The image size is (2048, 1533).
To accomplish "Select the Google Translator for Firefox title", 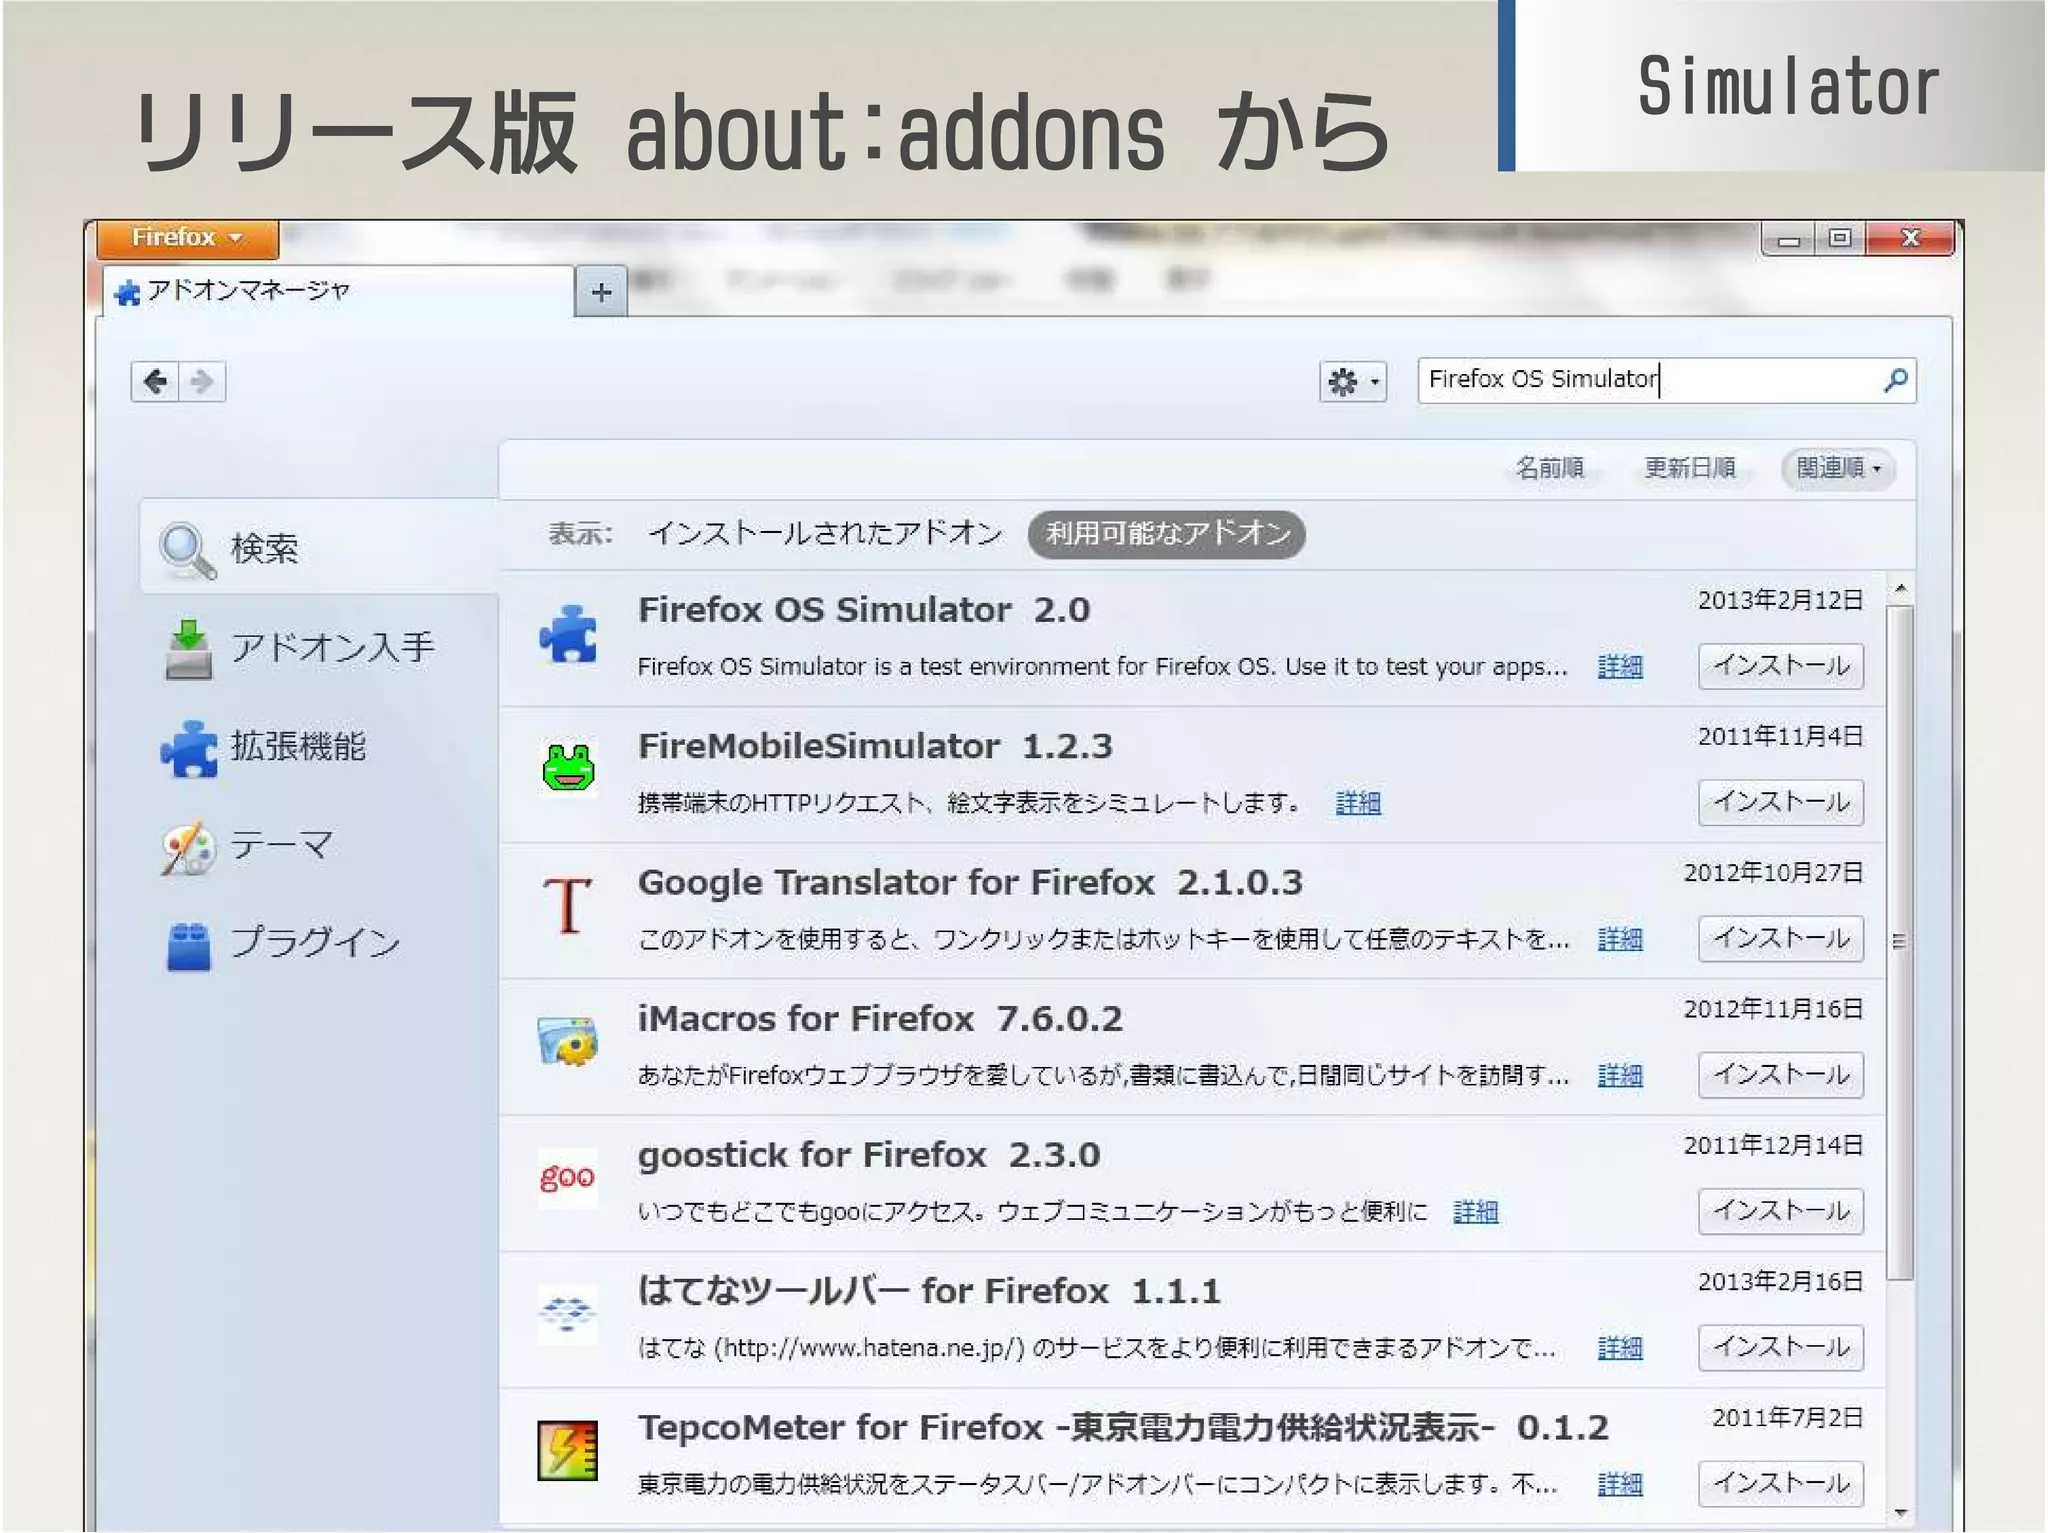I will [970, 882].
